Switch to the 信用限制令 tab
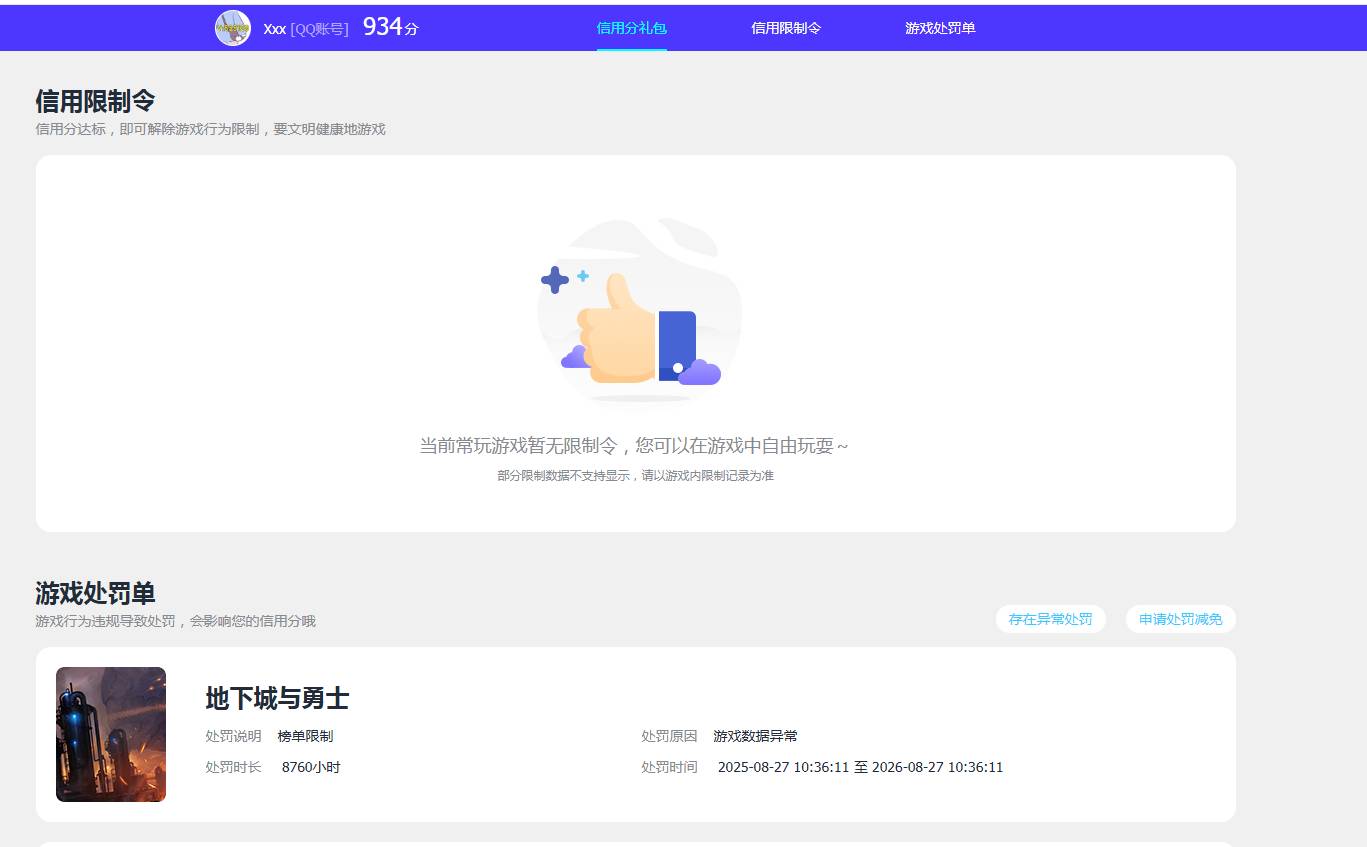The width and height of the screenshot is (1367, 847). [786, 28]
